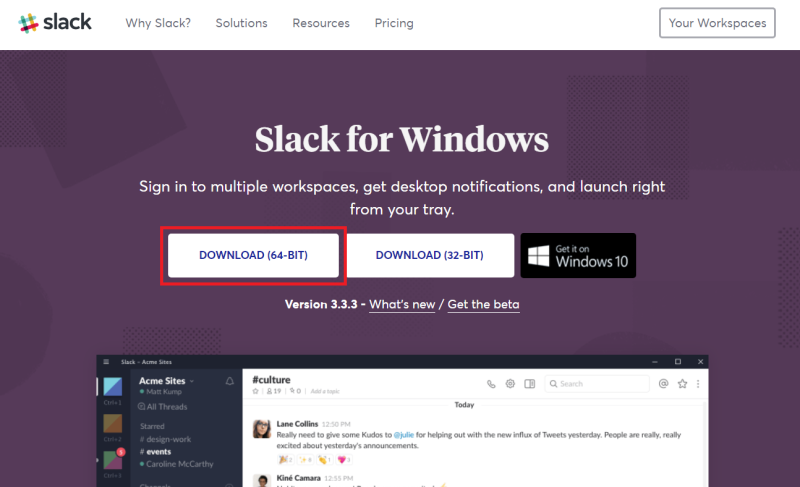The image size is (800, 487).
Task: Click the star icon under #culture
Action: click(x=256, y=391)
